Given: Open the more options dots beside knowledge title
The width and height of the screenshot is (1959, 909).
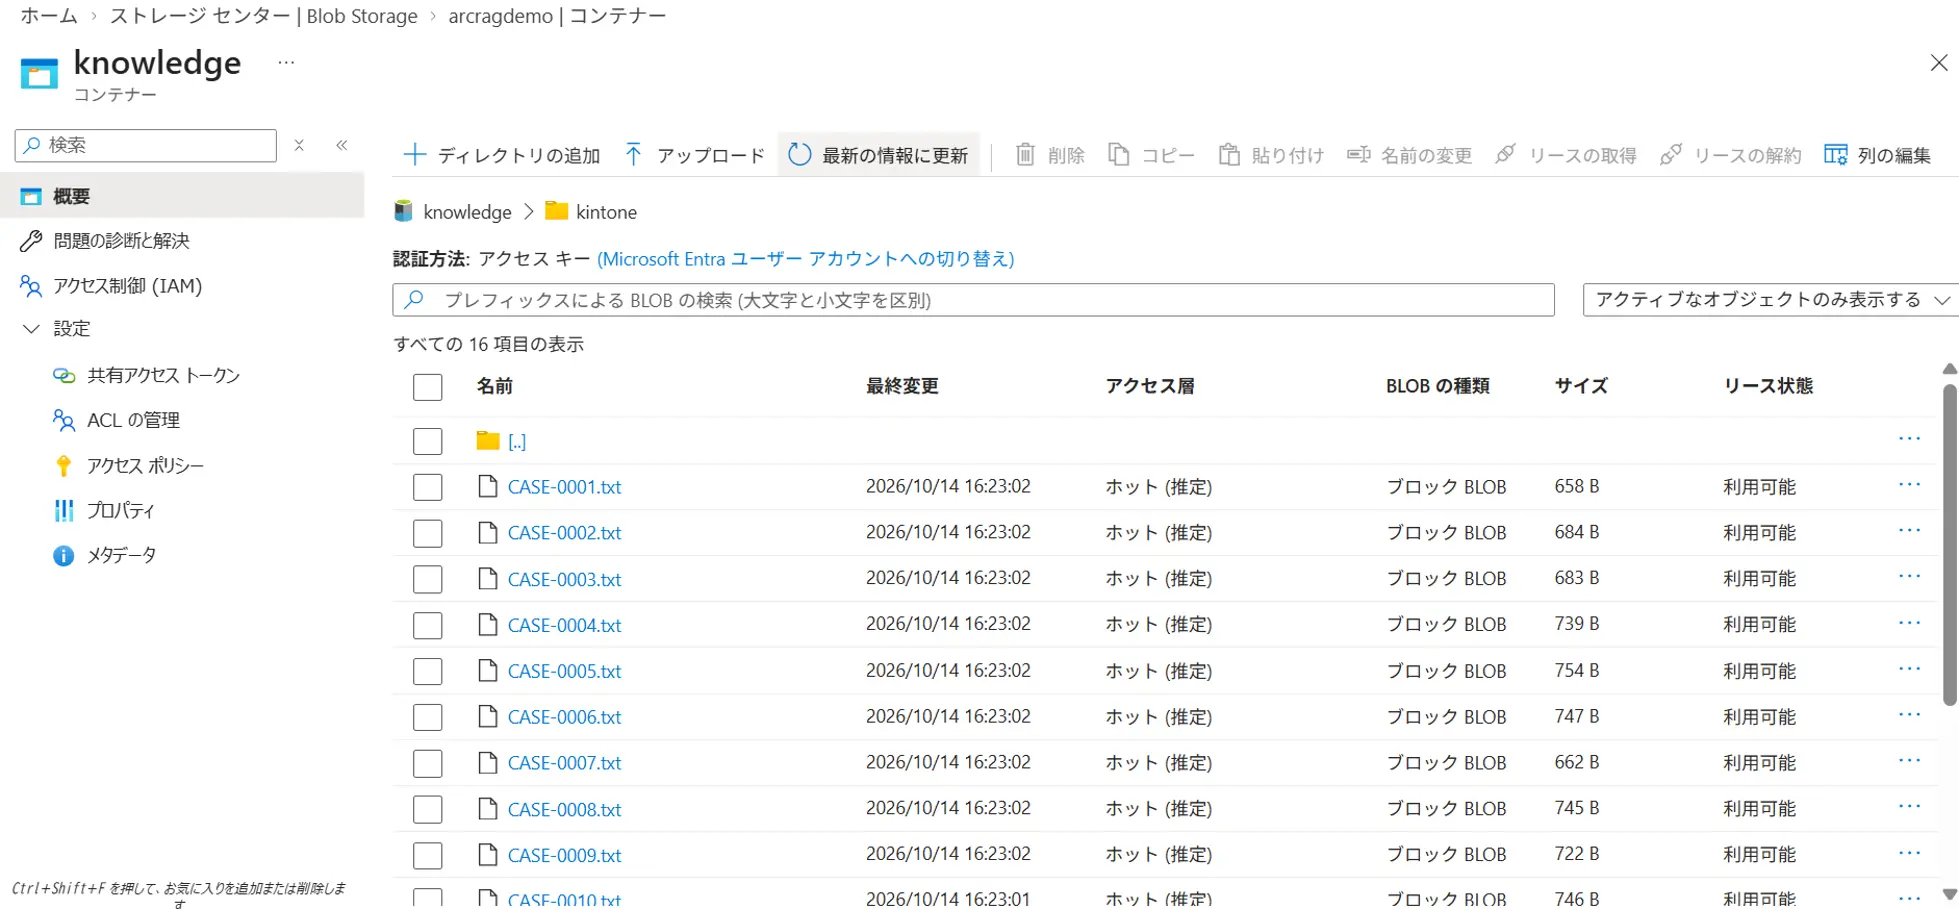Looking at the screenshot, I should click(286, 63).
